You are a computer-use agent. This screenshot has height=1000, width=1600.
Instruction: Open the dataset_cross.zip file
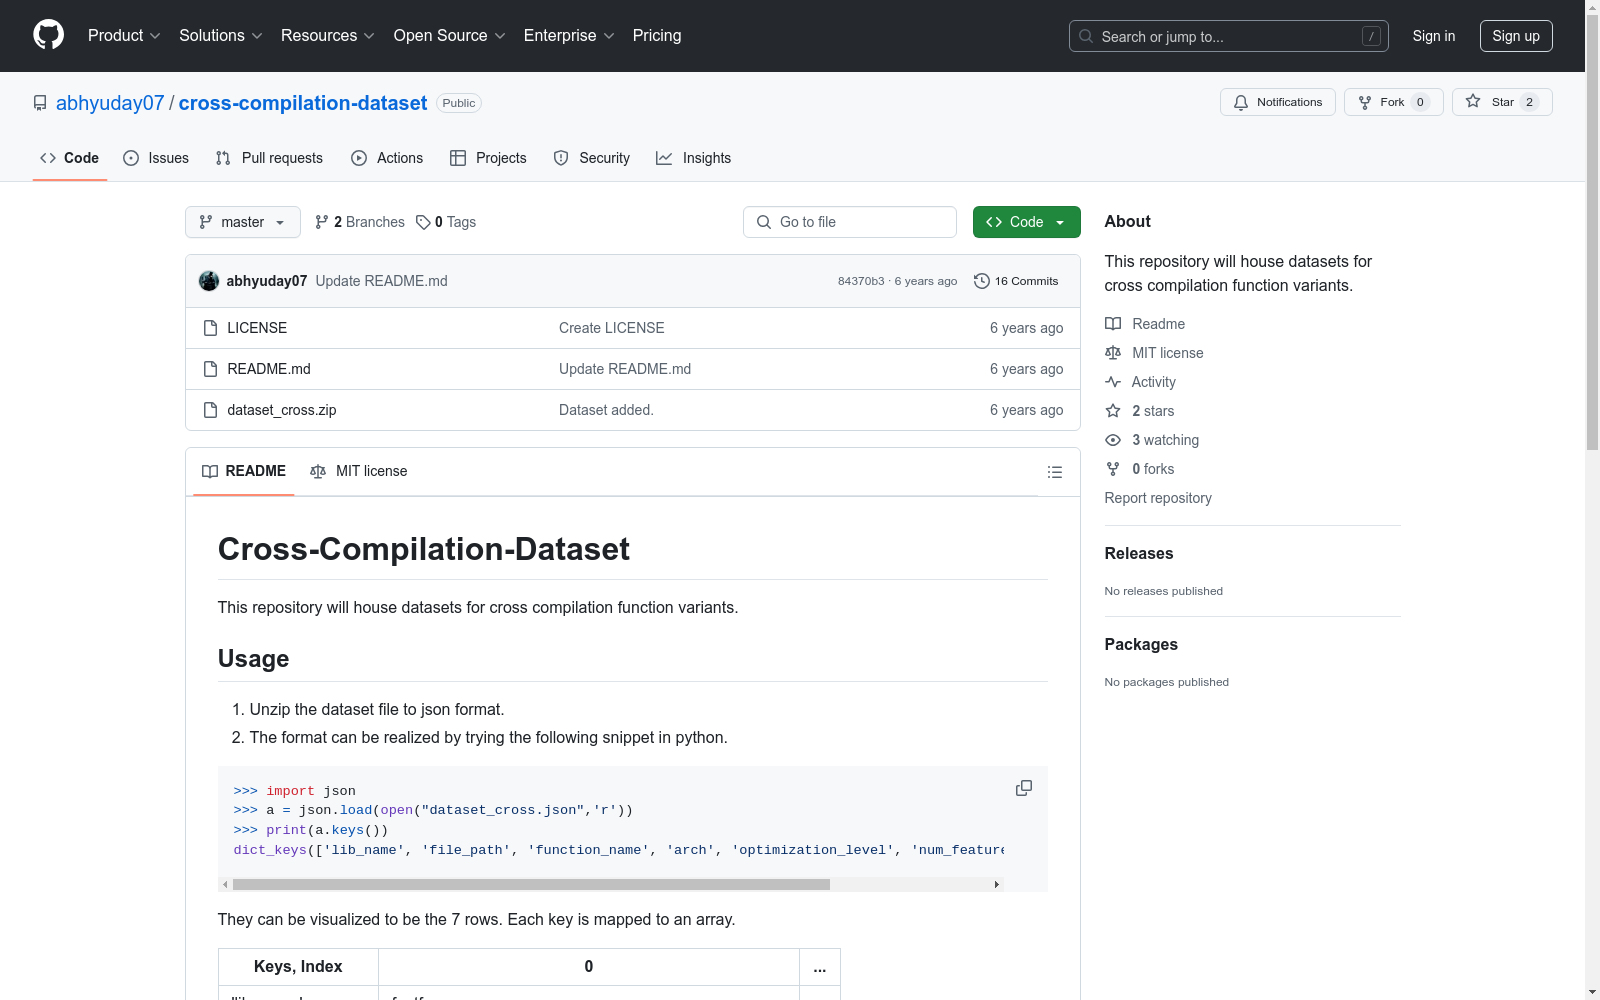(x=282, y=410)
